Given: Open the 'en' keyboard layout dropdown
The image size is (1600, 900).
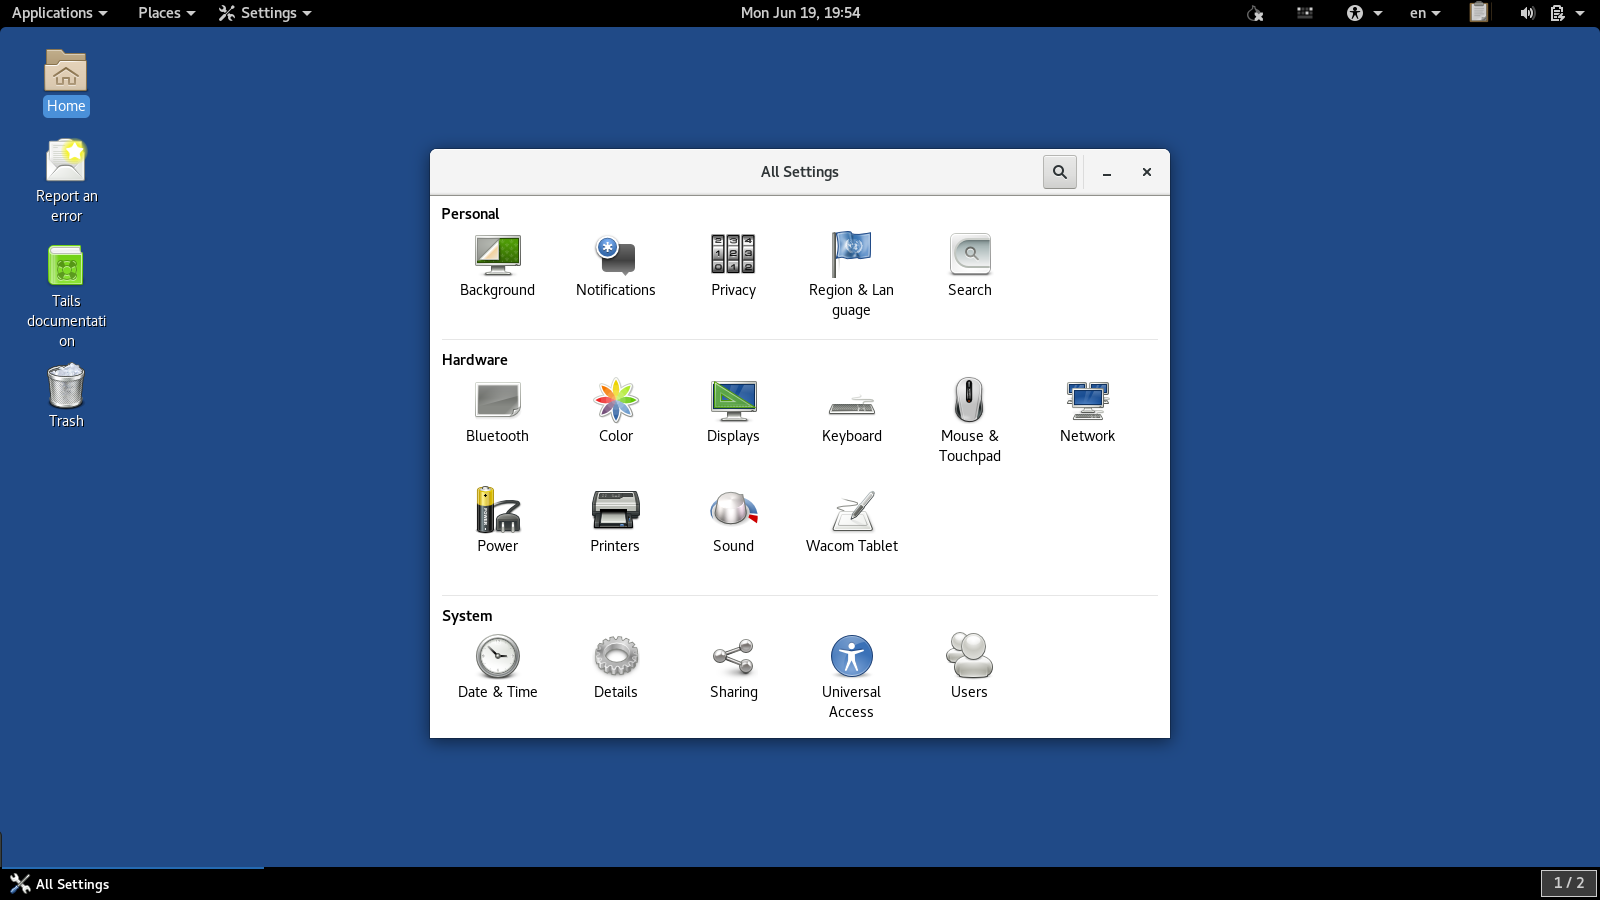Looking at the screenshot, I should pos(1425,13).
